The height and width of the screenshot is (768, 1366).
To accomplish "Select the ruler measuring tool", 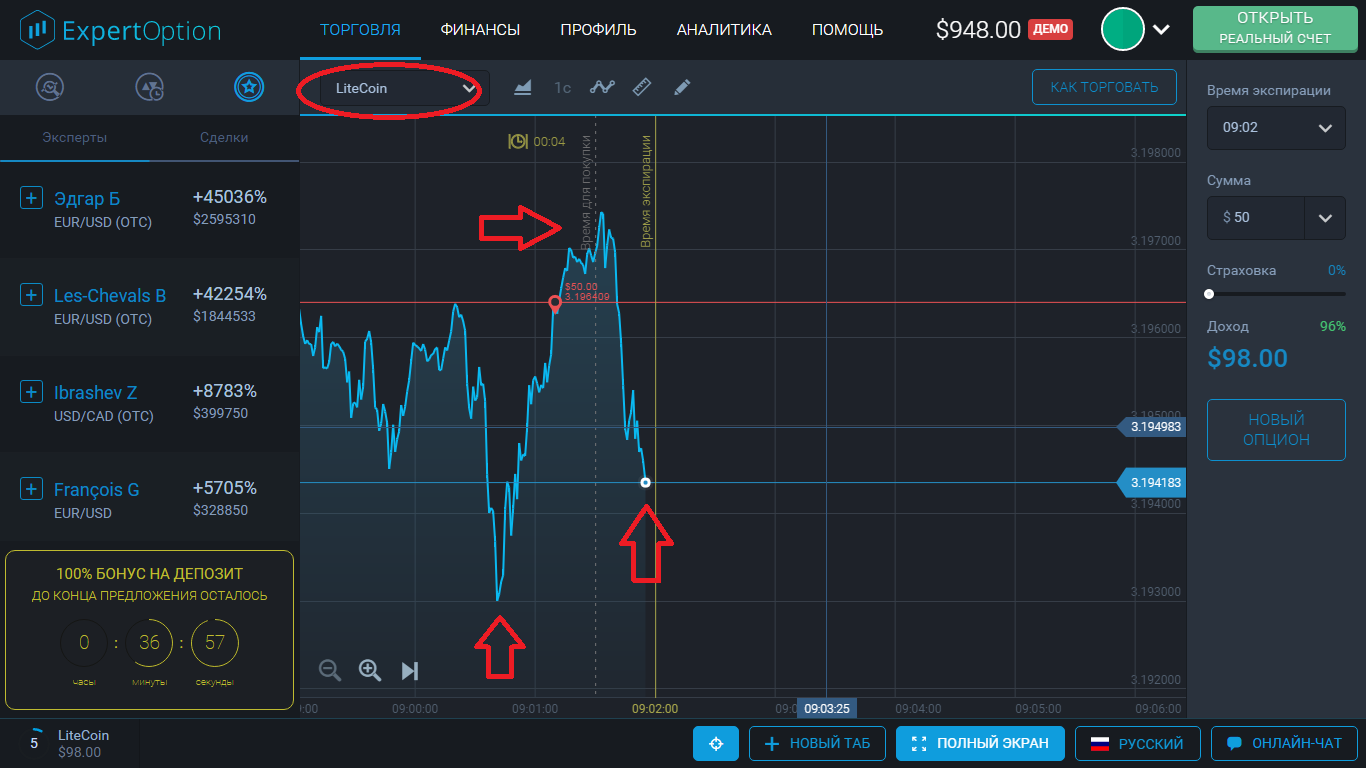I will coord(642,88).
